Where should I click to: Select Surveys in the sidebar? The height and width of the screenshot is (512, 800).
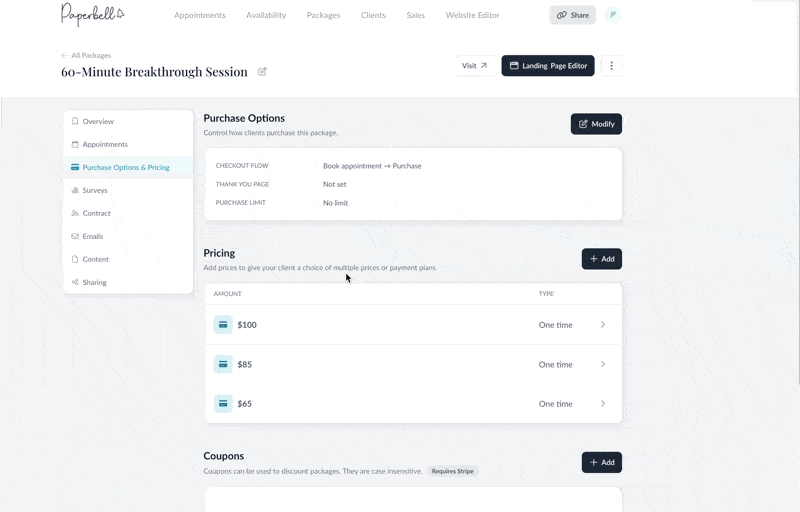[95, 190]
